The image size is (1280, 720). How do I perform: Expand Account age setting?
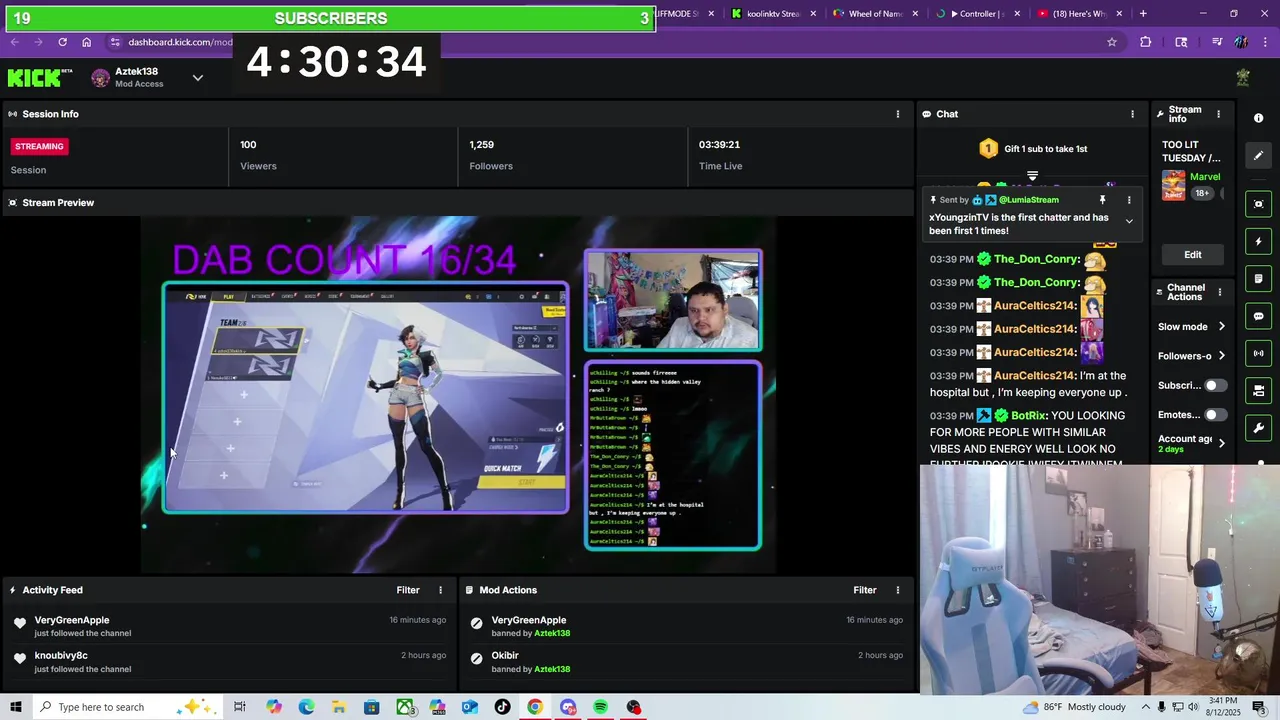pyautogui.click(x=1221, y=443)
